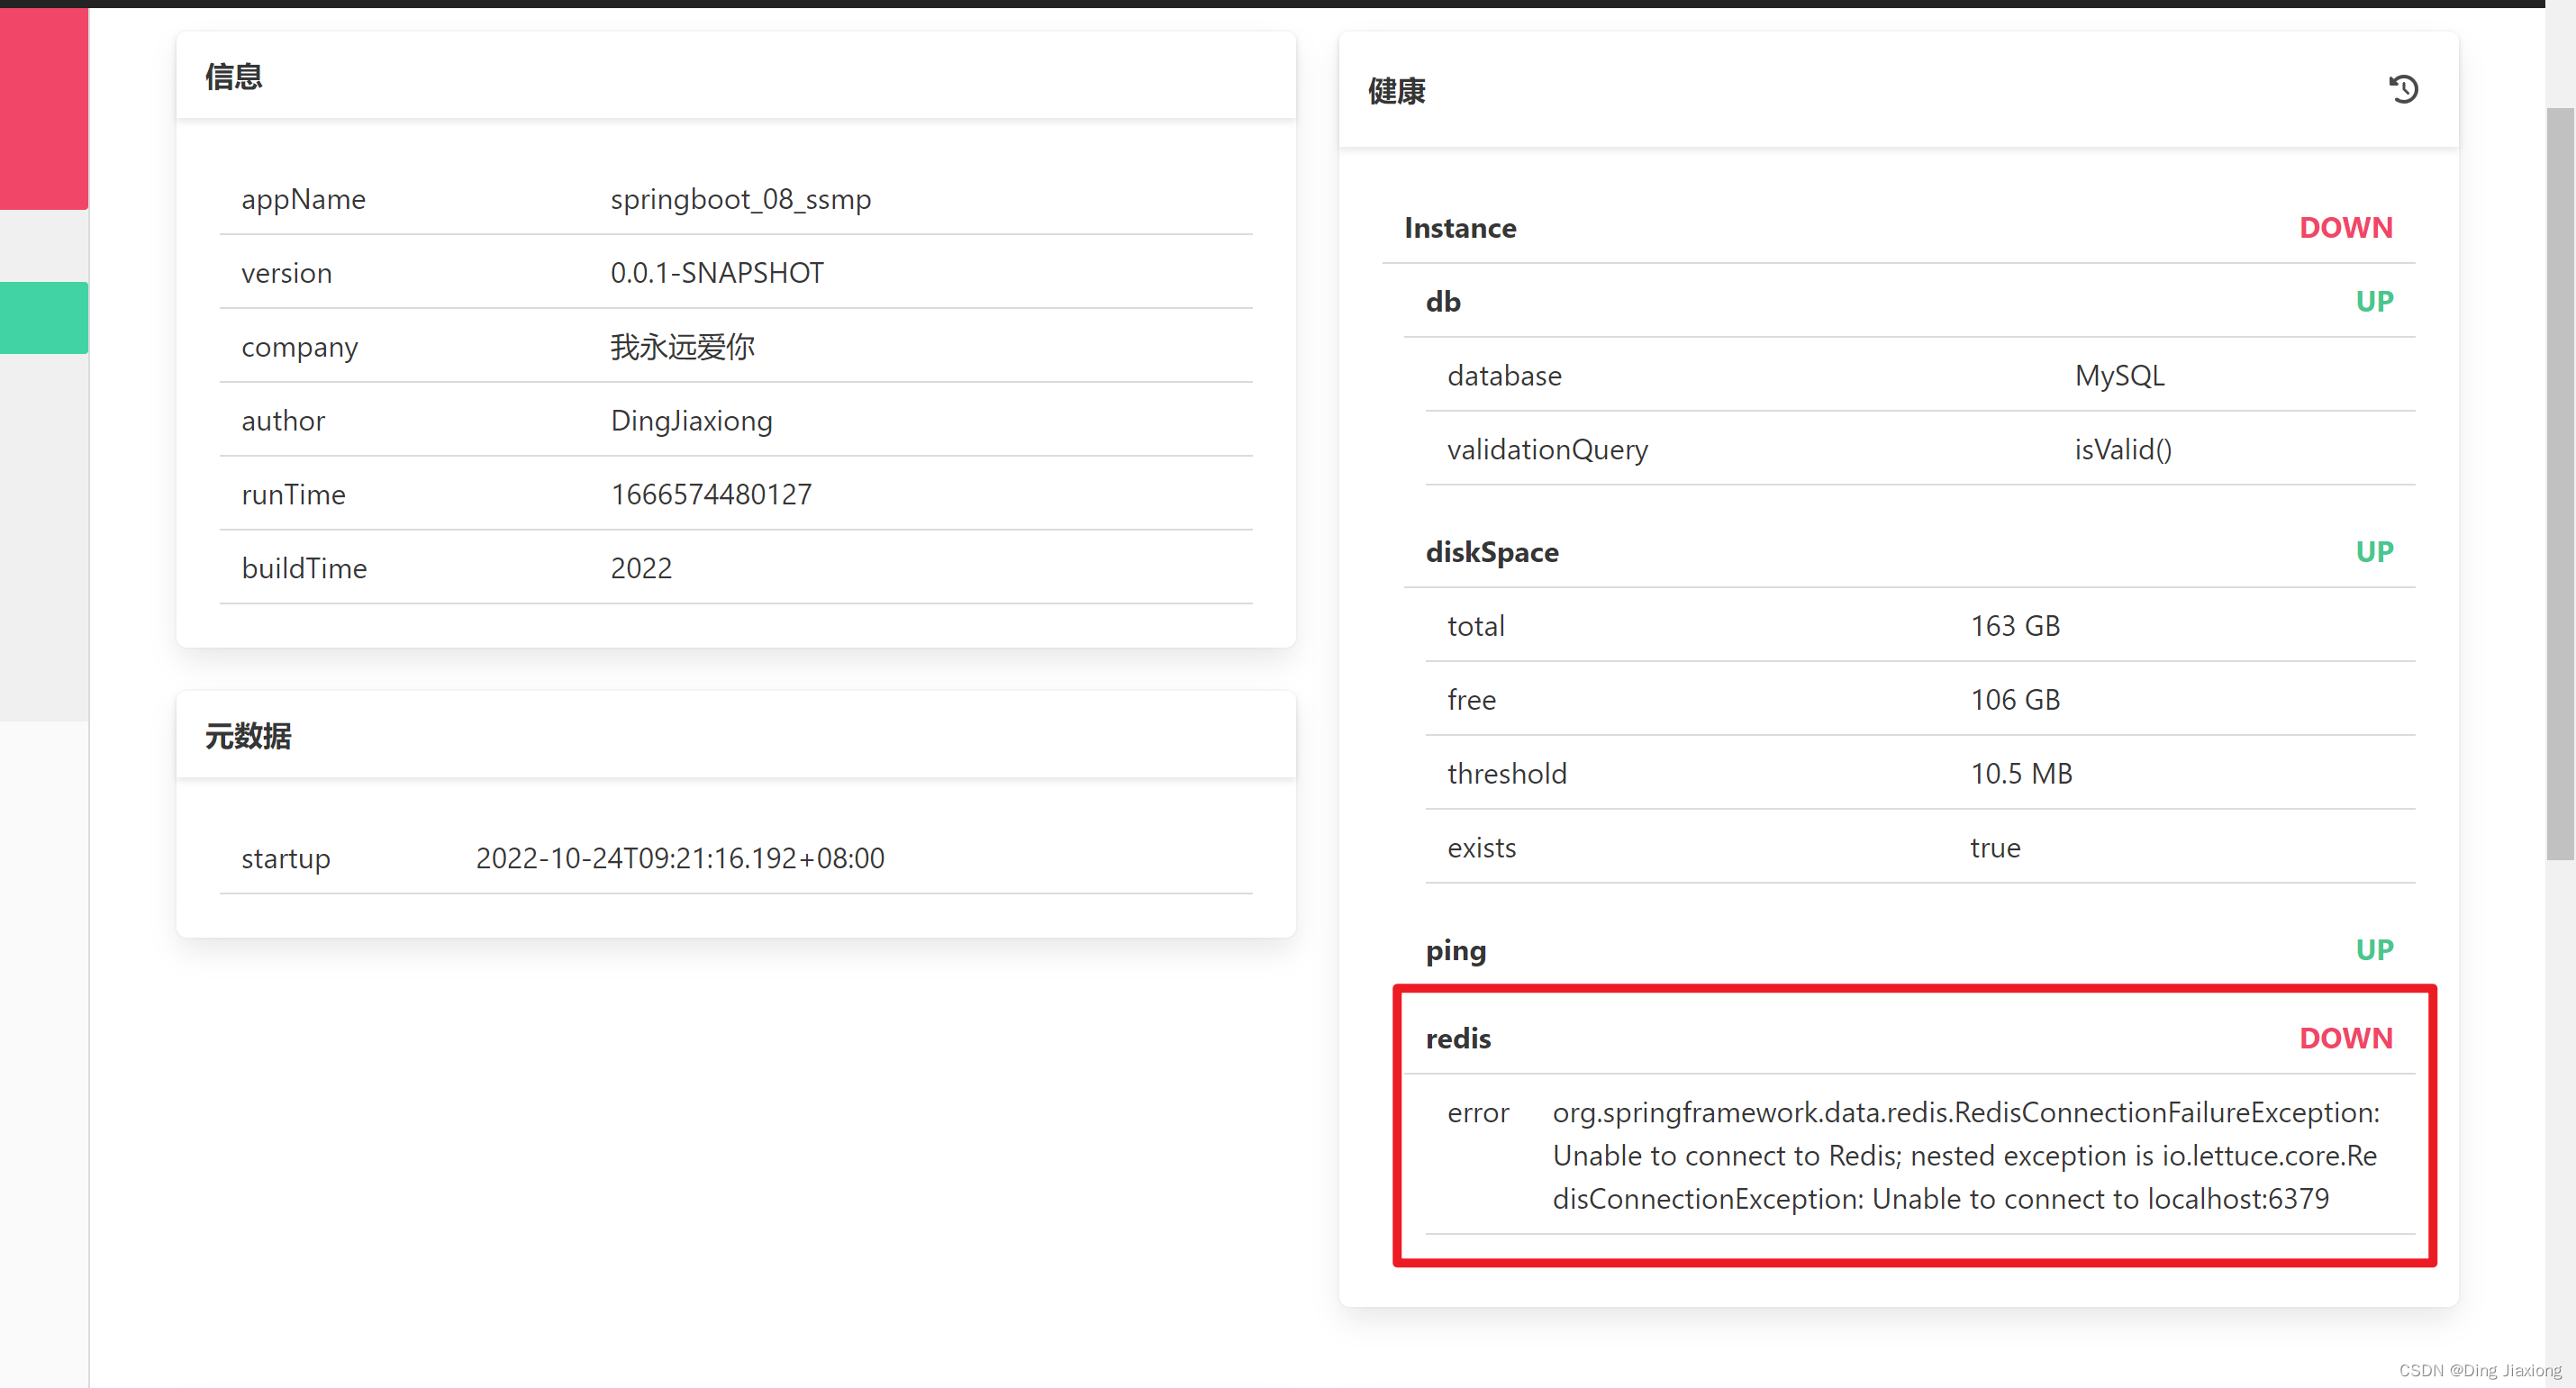Select the appName label
Viewport: 2576px width, 1388px height.
click(x=303, y=199)
